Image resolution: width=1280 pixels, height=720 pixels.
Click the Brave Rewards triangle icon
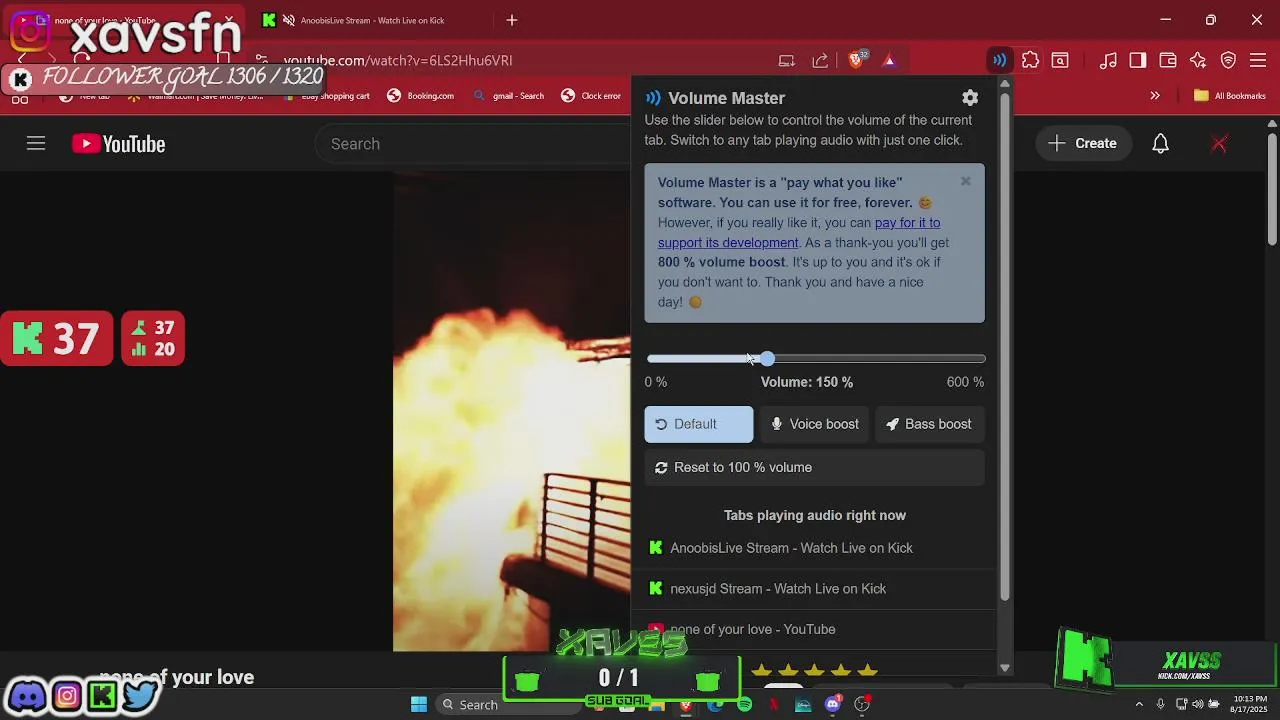889,60
